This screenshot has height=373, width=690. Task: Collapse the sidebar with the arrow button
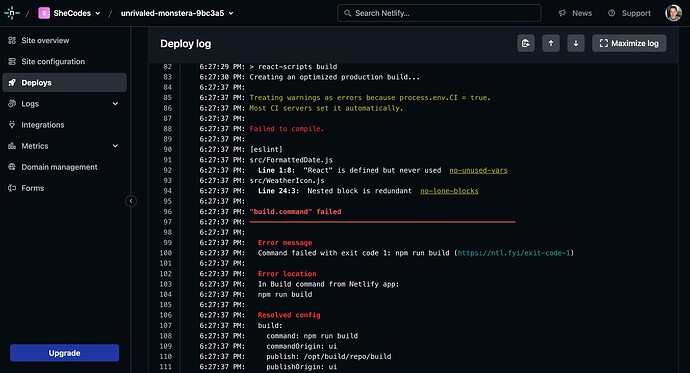click(131, 201)
